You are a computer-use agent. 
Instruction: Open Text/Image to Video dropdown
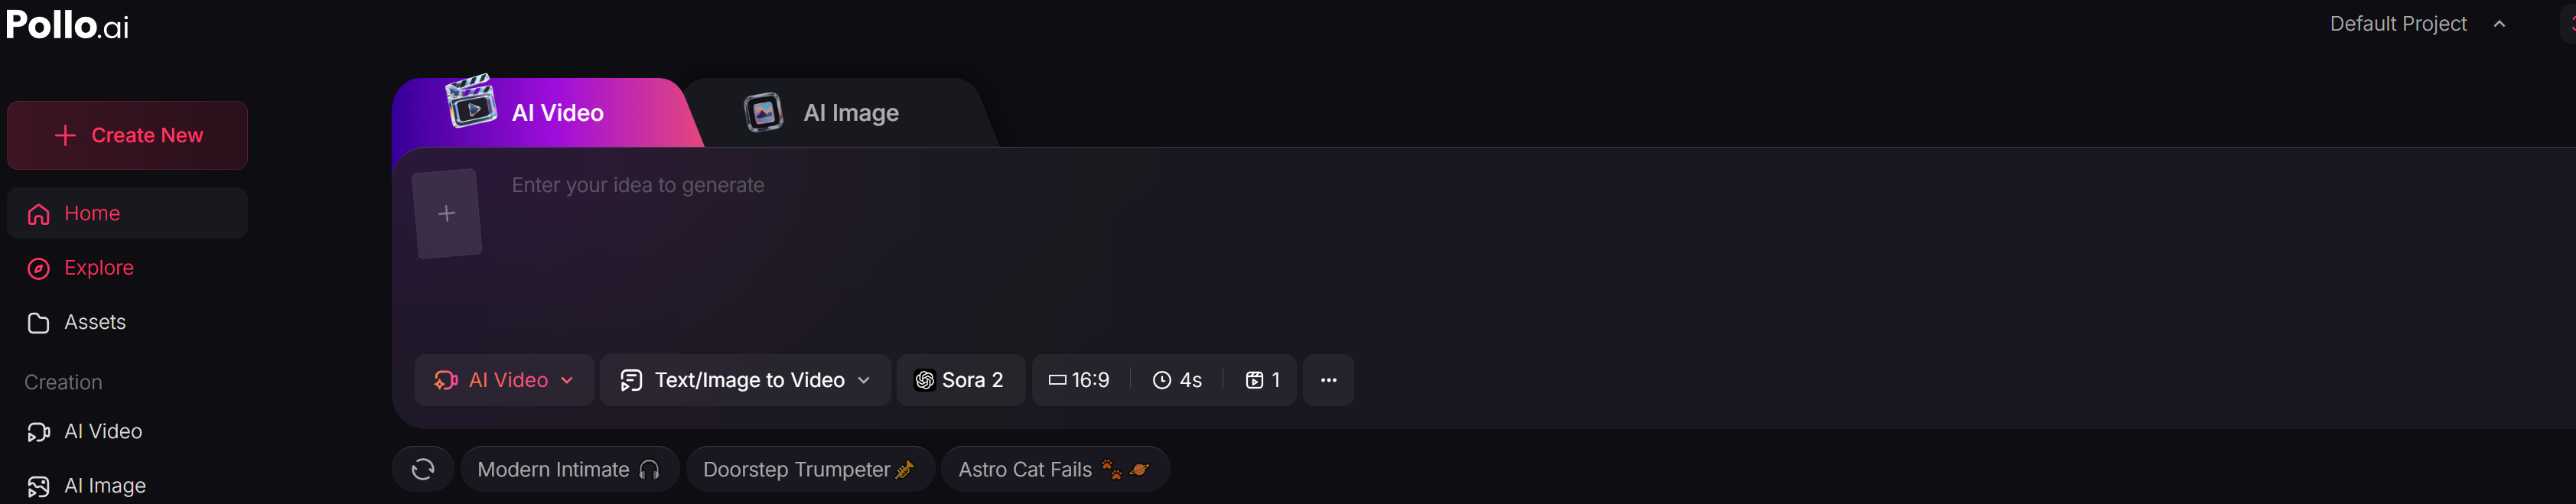[x=745, y=380]
